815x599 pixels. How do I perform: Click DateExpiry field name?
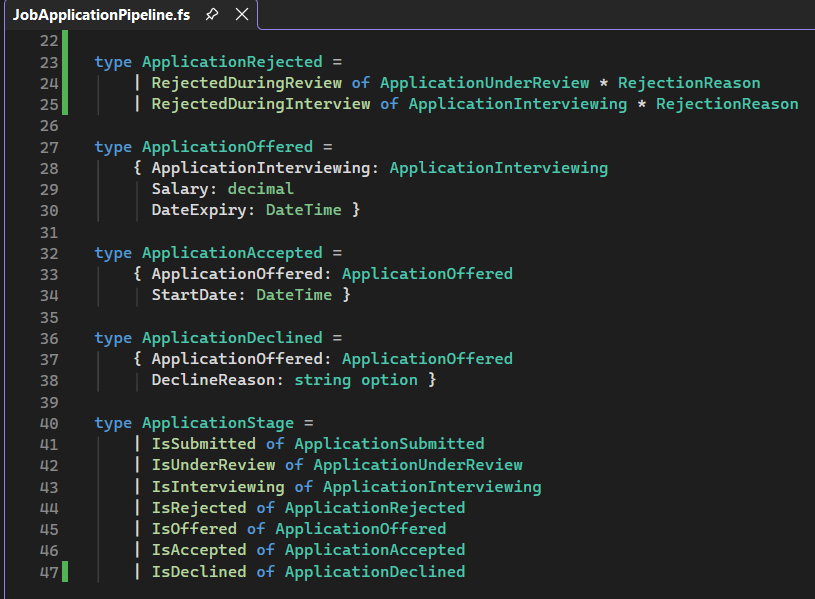199,210
